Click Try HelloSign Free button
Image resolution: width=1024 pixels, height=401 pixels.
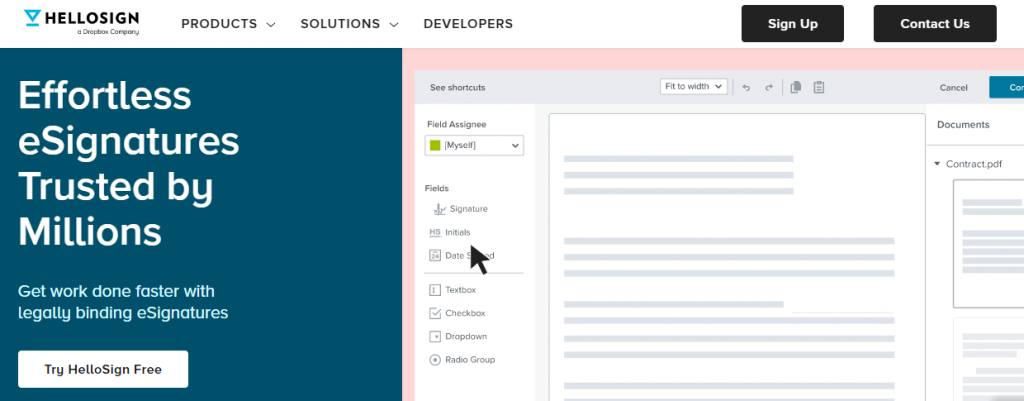103,369
